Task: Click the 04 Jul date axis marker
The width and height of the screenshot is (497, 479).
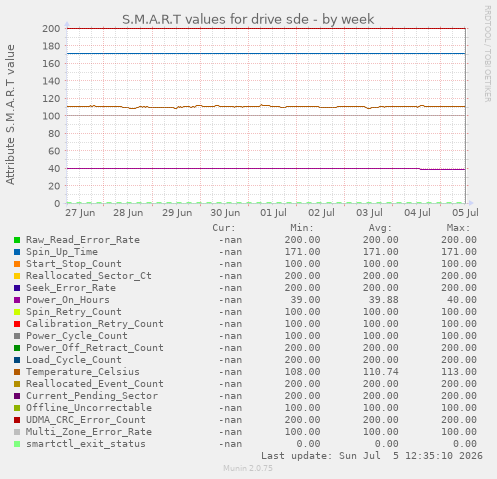Action: click(x=417, y=213)
